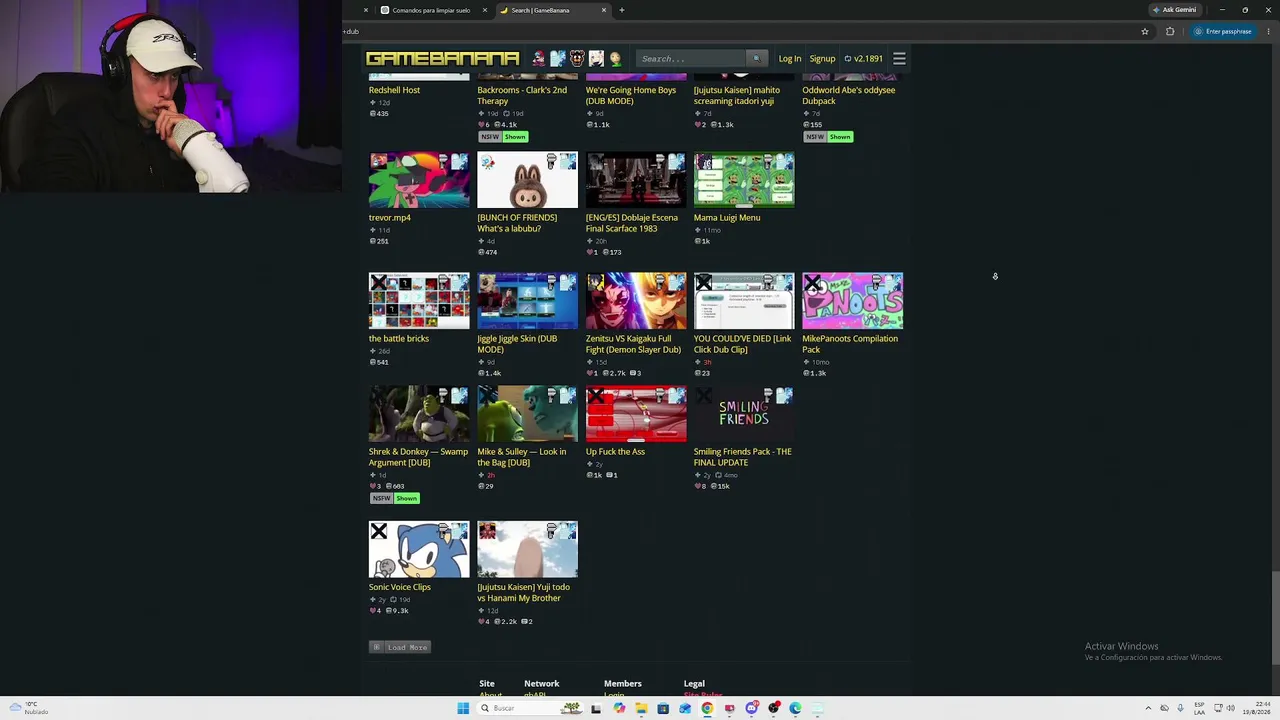Viewport: 1280px width, 720px height.
Task: Open the weather widget on the taskbar
Action: click(28, 708)
